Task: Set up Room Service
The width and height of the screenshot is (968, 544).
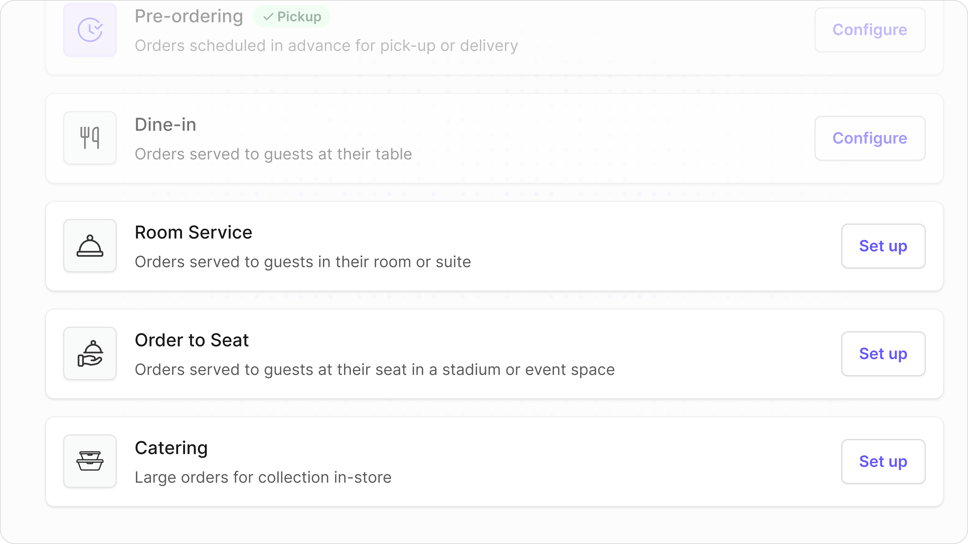Action: 883,246
